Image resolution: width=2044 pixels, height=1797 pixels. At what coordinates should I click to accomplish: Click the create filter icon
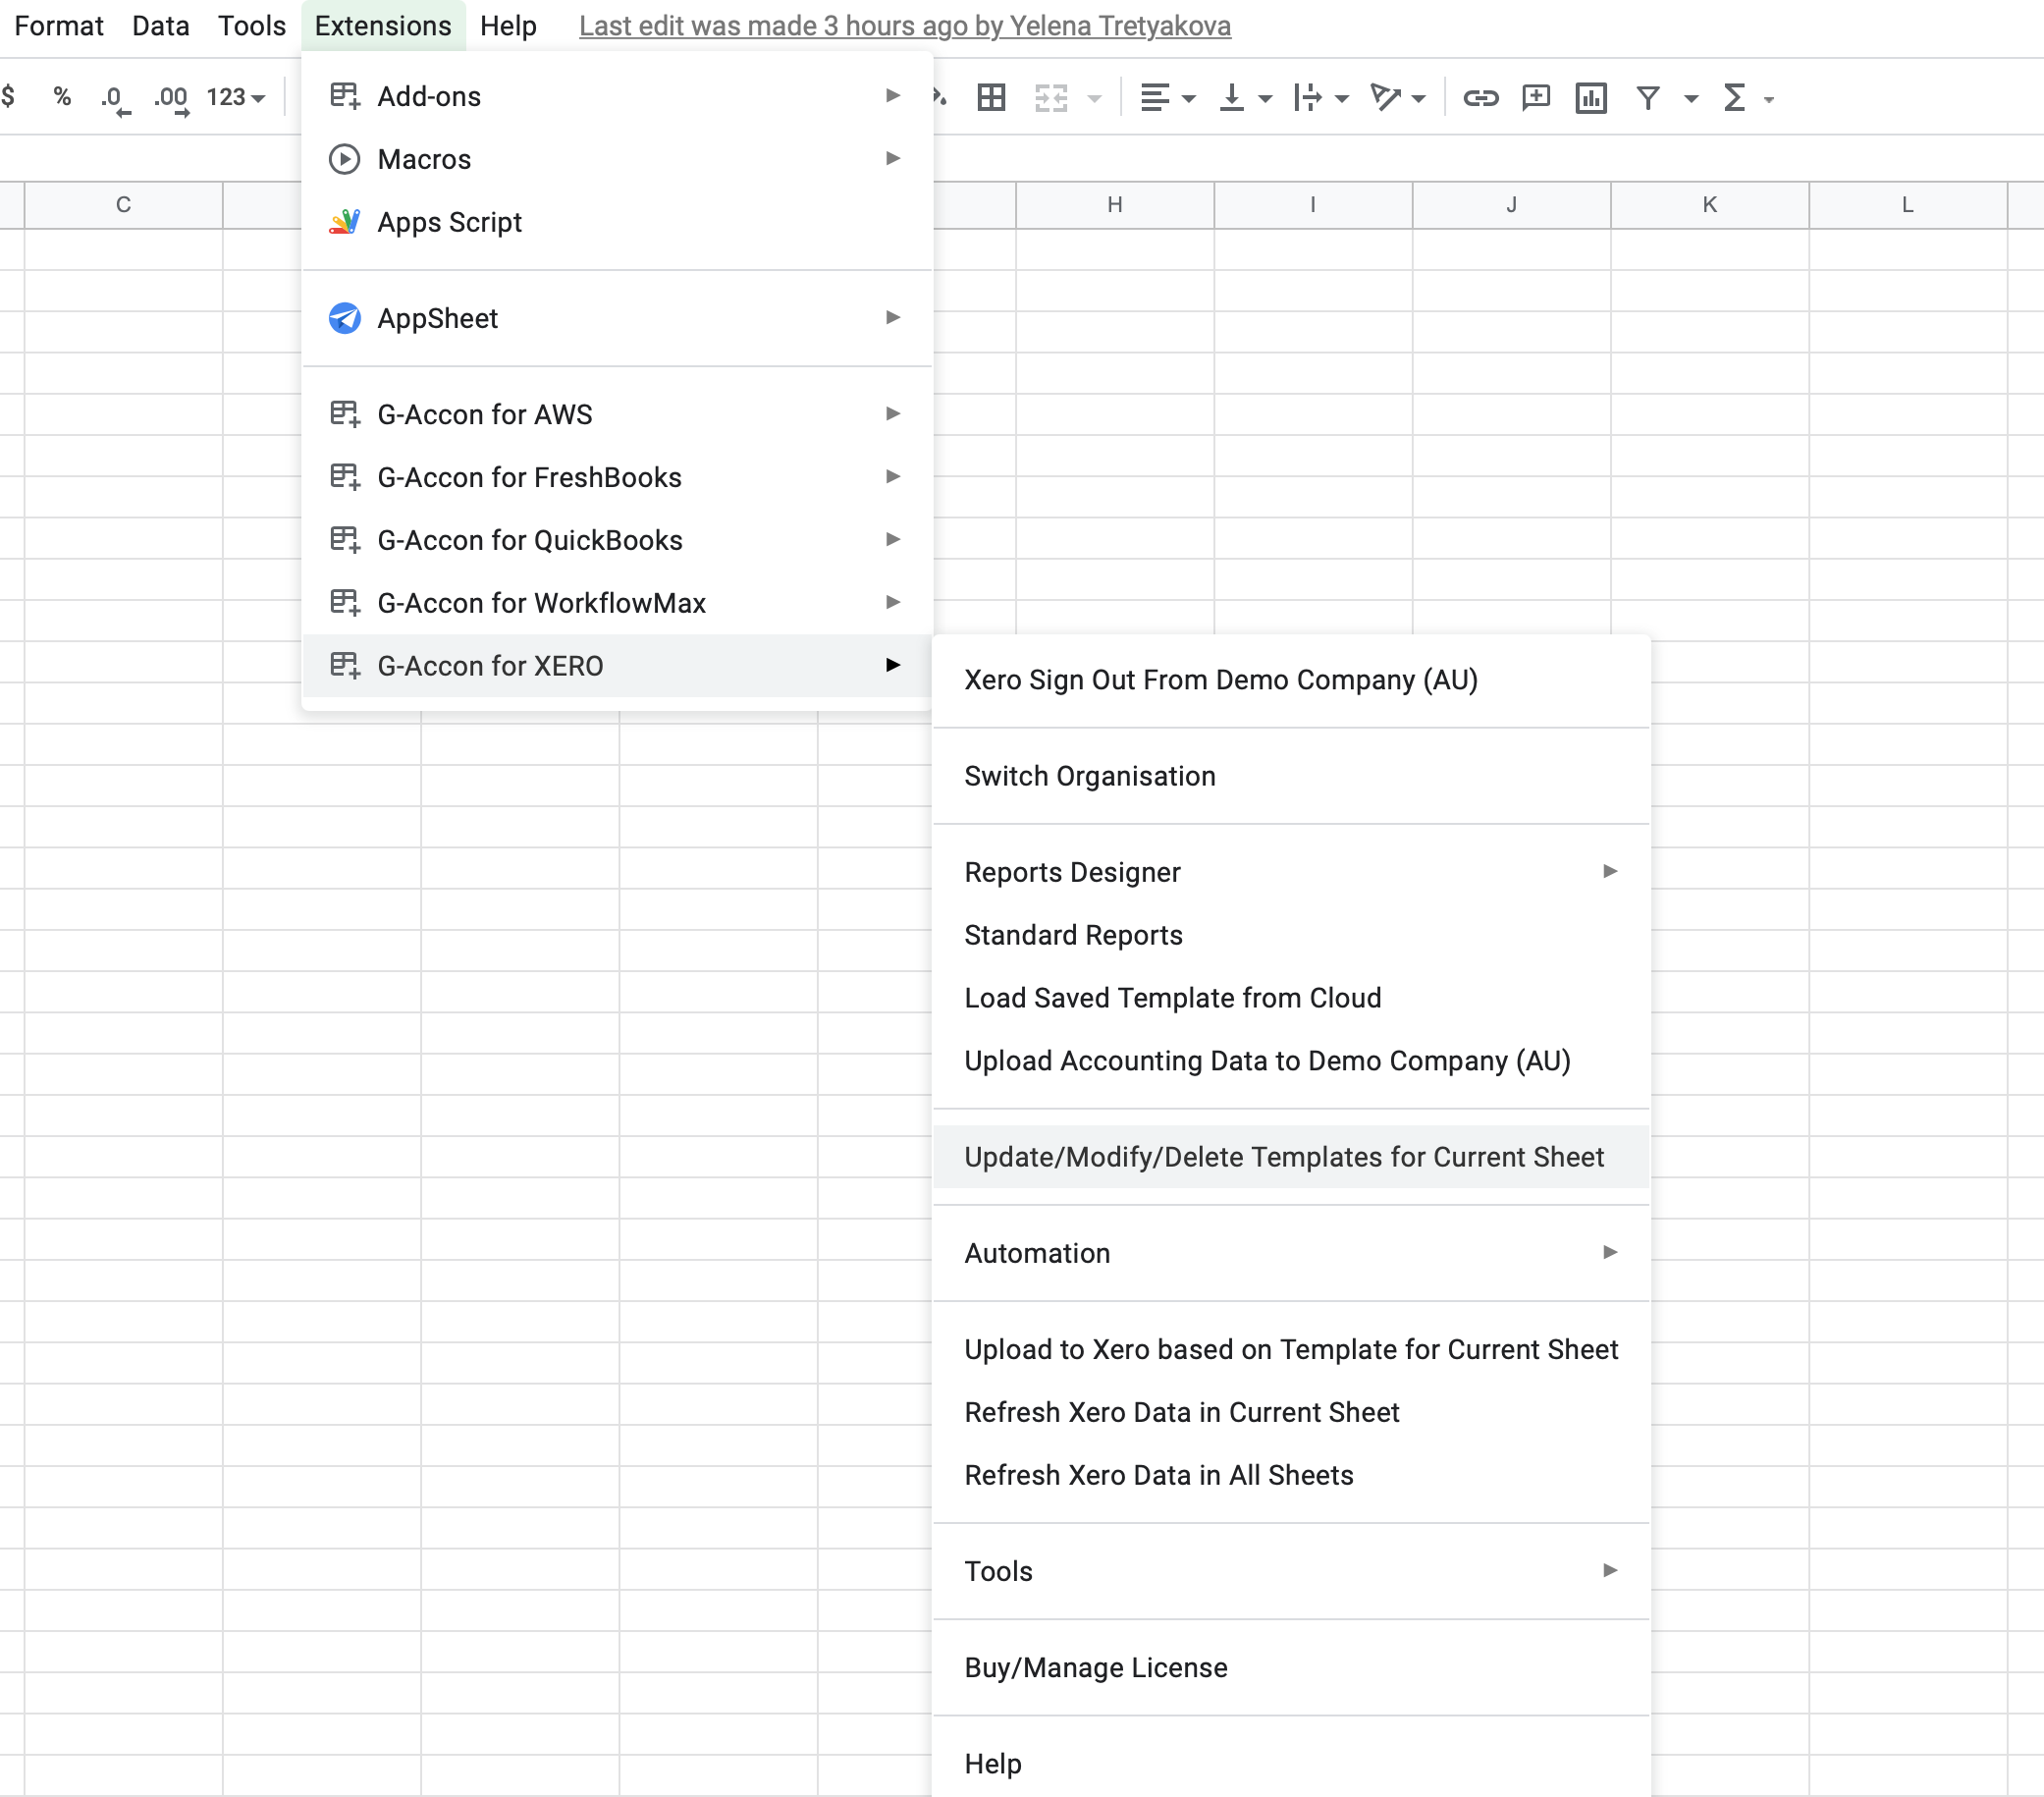tap(1647, 98)
